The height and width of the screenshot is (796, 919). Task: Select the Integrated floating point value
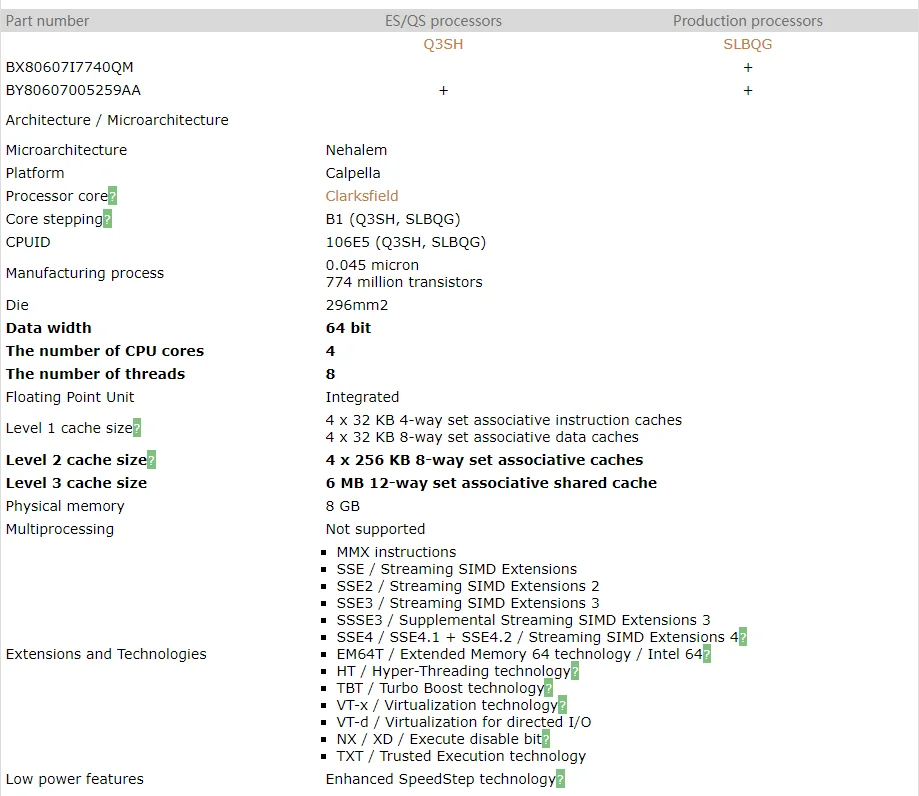coord(362,397)
